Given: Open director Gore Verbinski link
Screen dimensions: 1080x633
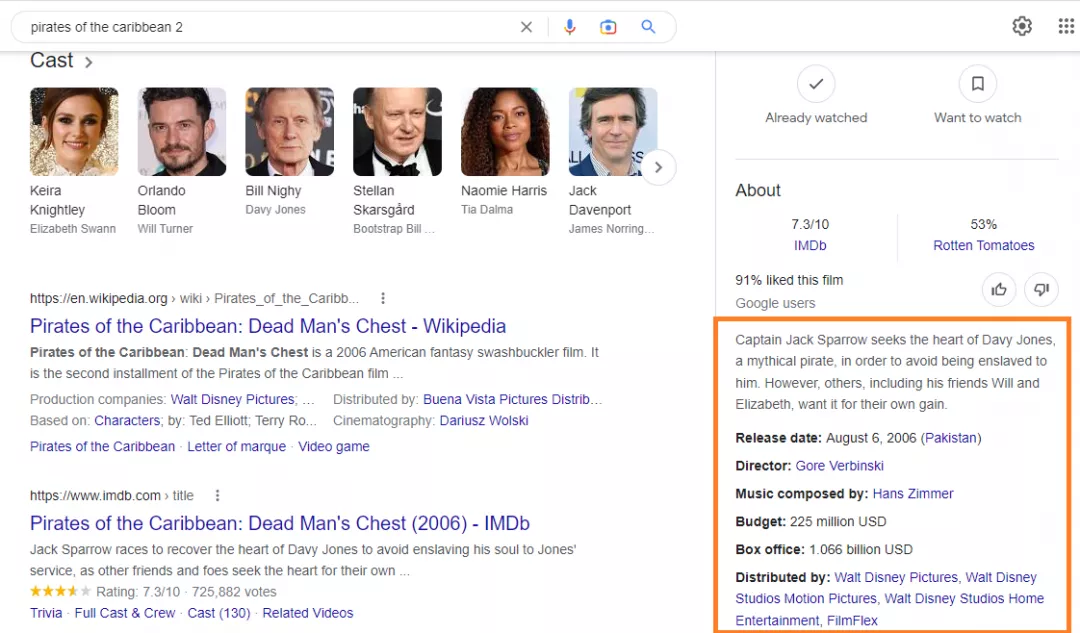Looking at the screenshot, I should pyautogui.click(x=840, y=466).
